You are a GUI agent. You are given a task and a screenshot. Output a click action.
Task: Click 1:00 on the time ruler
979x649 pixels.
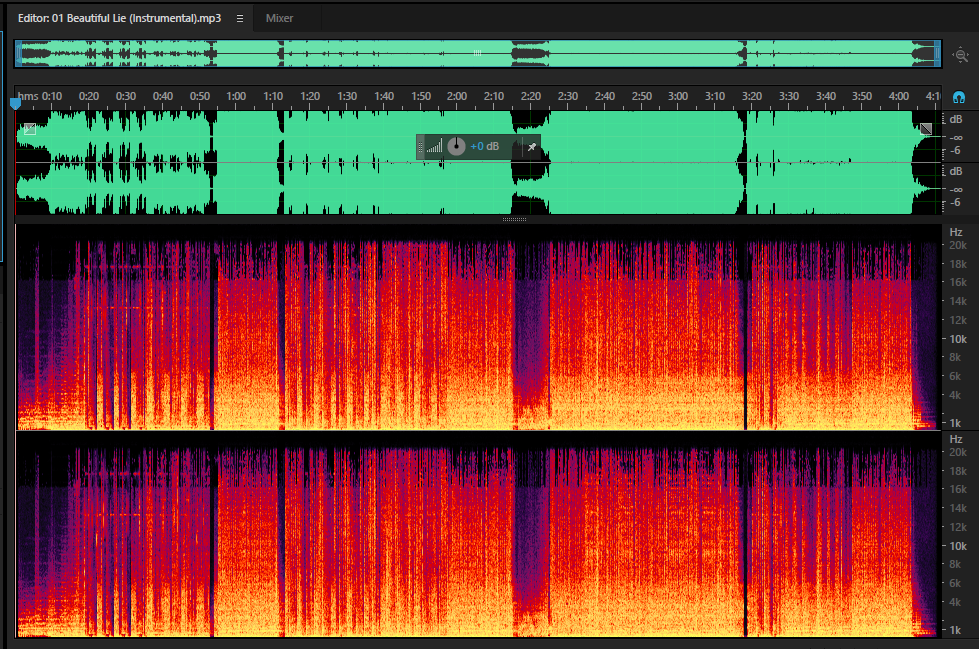[236, 96]
